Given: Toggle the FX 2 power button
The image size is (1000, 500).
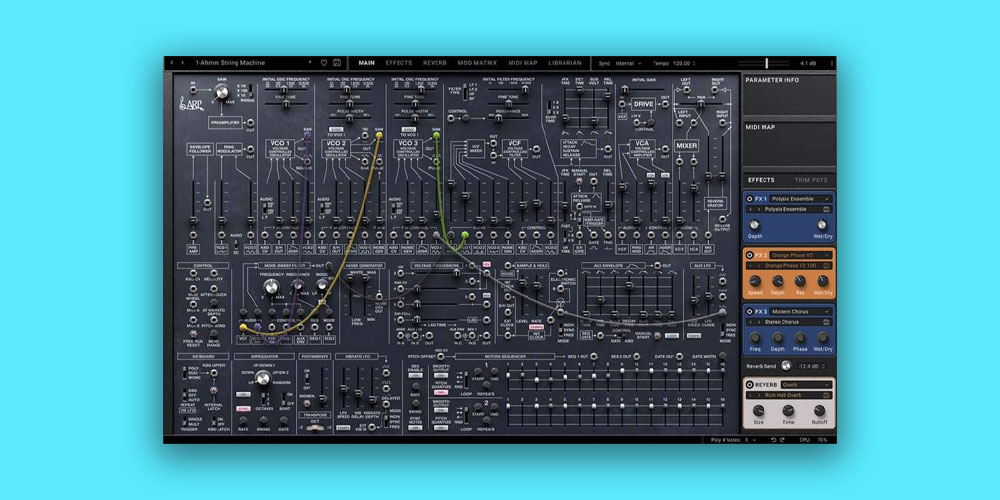Looking at the screenshot, I should coord(750,255).
